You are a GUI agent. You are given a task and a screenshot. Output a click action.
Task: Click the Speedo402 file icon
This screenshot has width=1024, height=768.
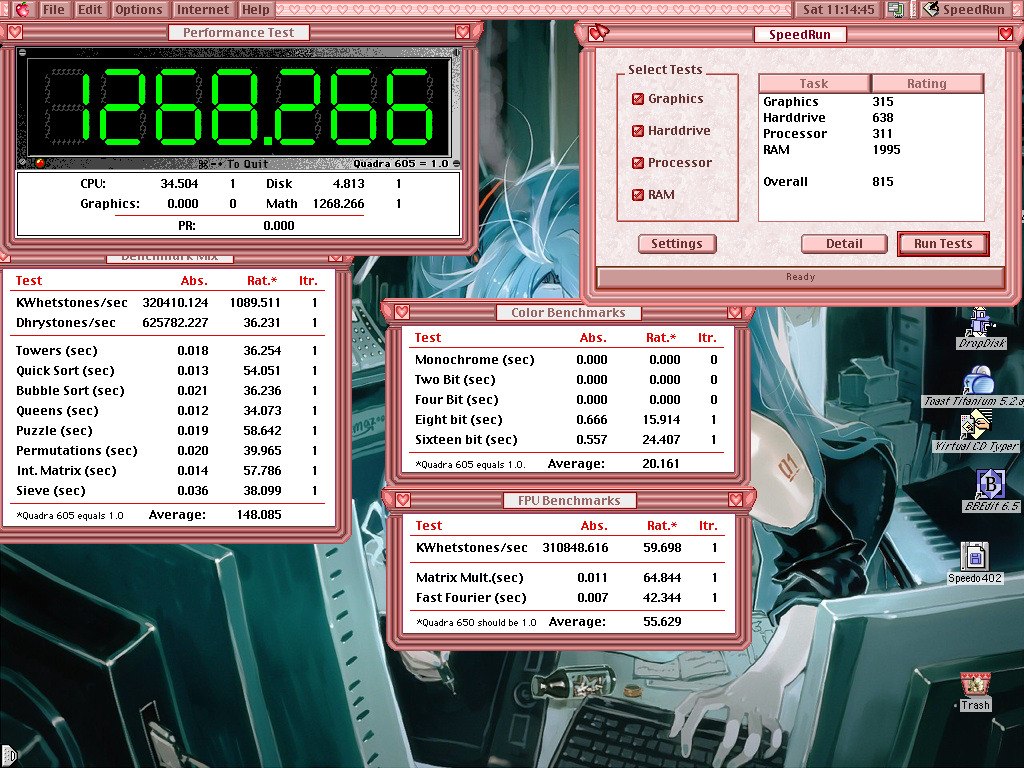tap(974, 556)
